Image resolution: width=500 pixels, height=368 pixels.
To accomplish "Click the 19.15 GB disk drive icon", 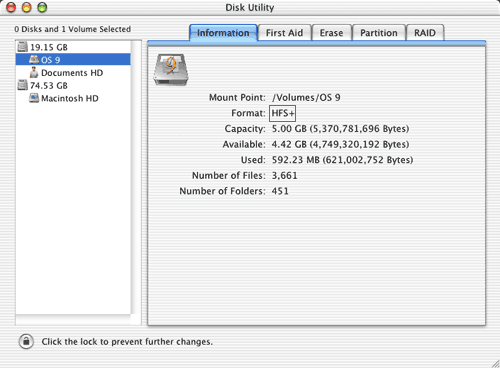I will click(x=23, y=47).
